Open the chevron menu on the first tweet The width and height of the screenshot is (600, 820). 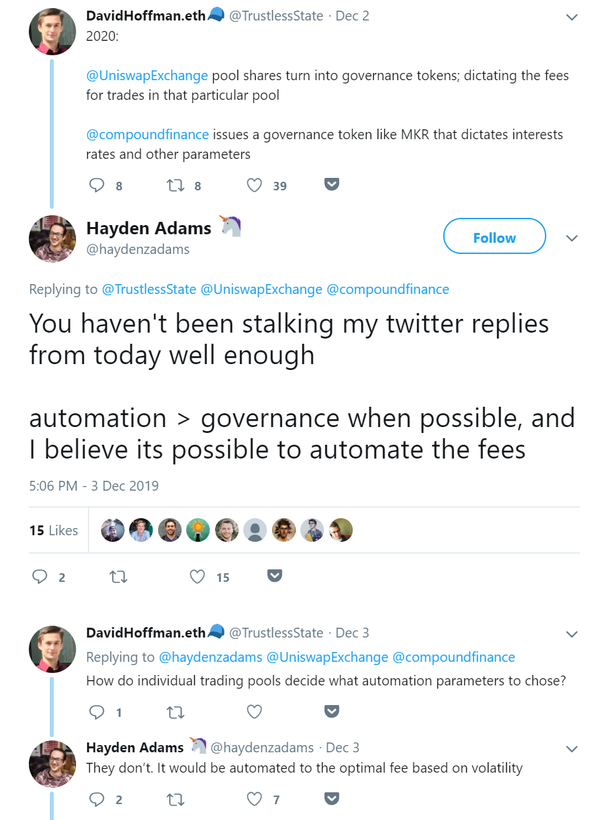coord(572,18)
